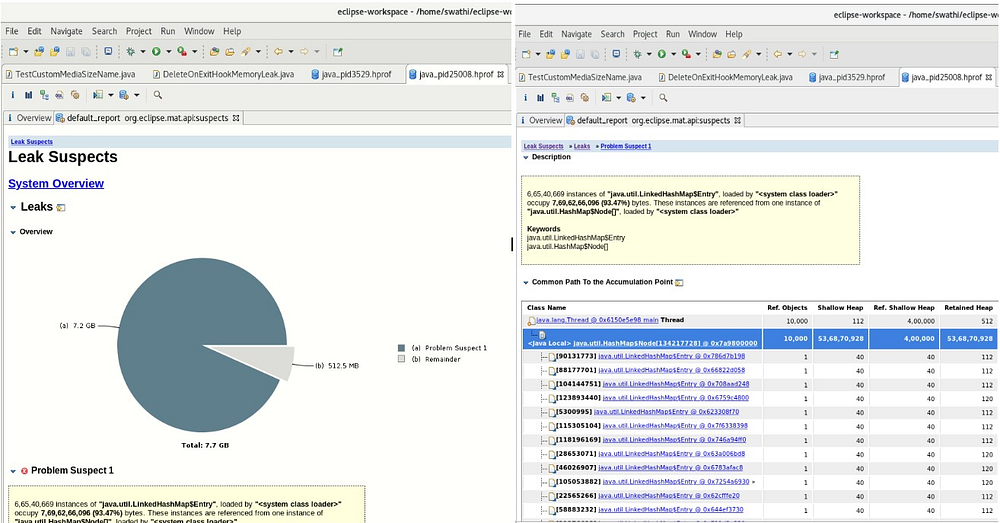Click Debug bug icon in Problem Suspect 1 details window

[636, 54]
